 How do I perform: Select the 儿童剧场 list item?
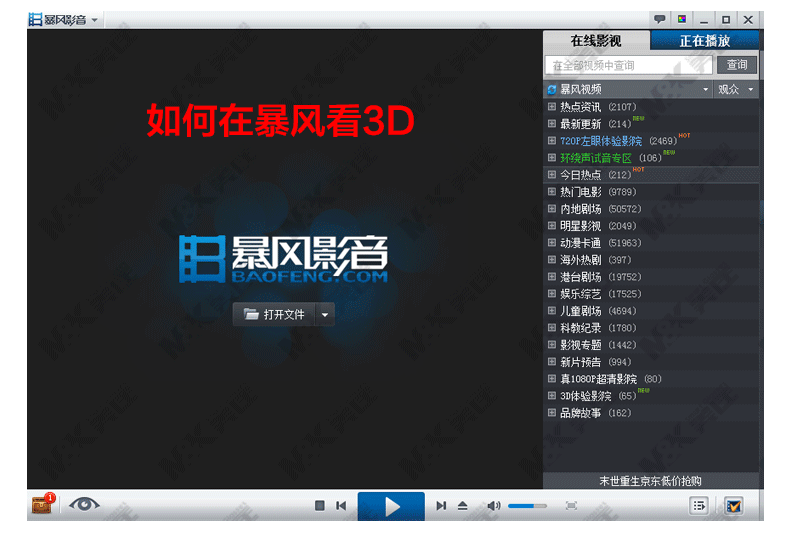pos(651,311)
